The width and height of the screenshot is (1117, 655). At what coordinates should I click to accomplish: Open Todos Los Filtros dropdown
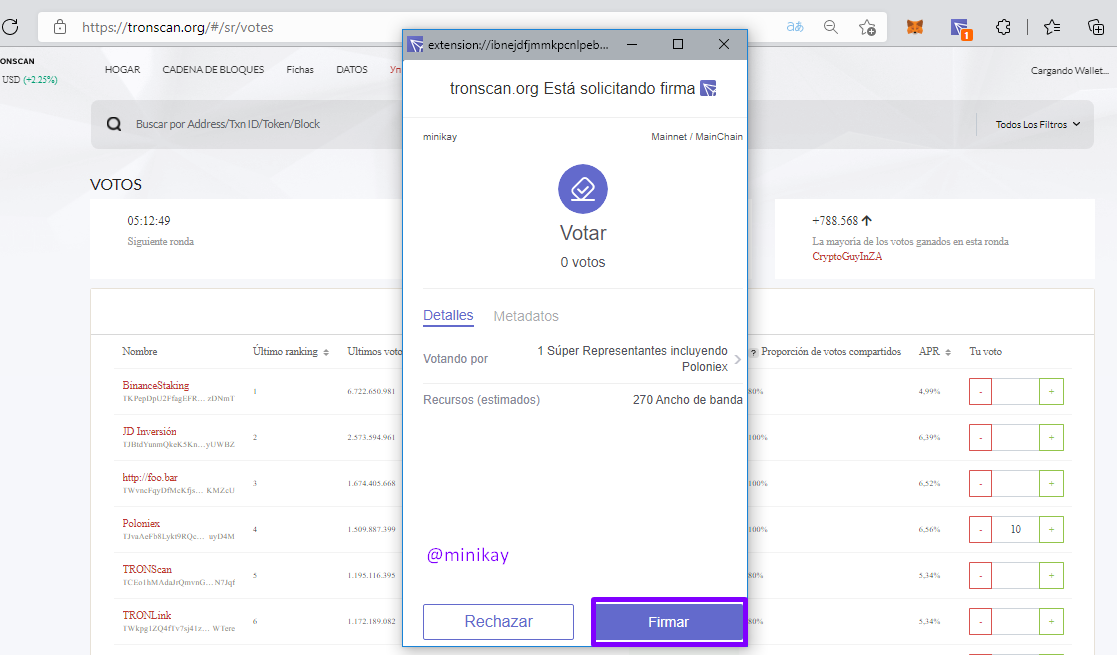(x=1038, y=124)
